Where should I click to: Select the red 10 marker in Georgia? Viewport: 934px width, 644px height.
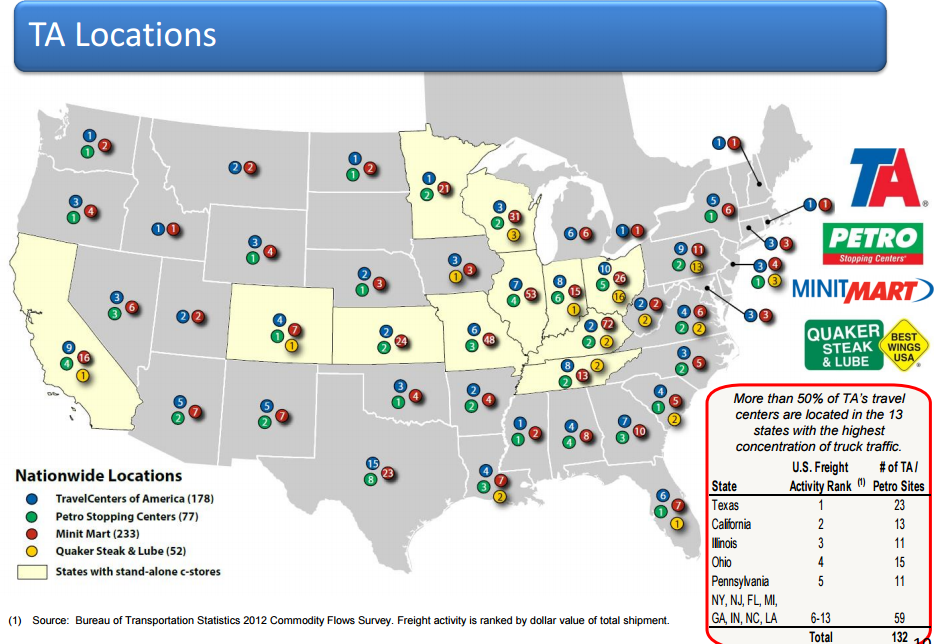point(640,431)
